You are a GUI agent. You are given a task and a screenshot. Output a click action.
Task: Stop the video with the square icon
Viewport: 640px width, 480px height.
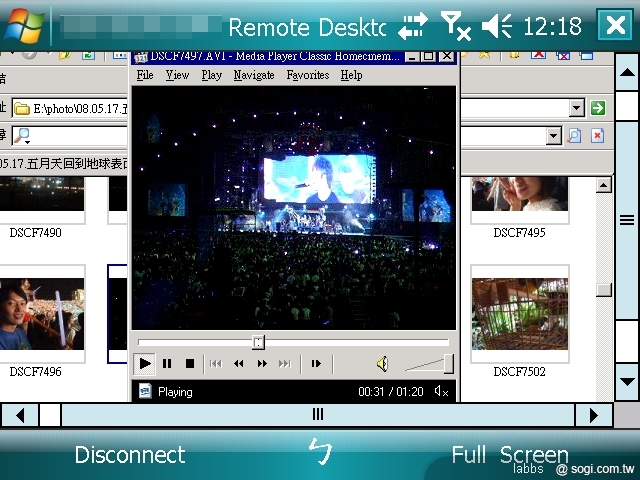(x=190, y=364)
